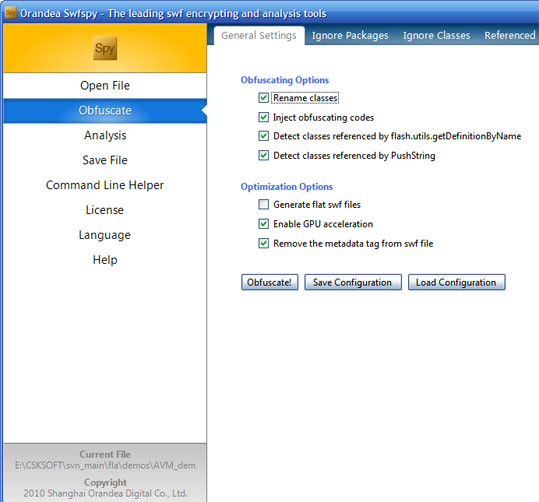Screen dimensions: 539x502
Task: Open the Ignore Packages tab
Action: pyautogui.click(x=350, y=35)
